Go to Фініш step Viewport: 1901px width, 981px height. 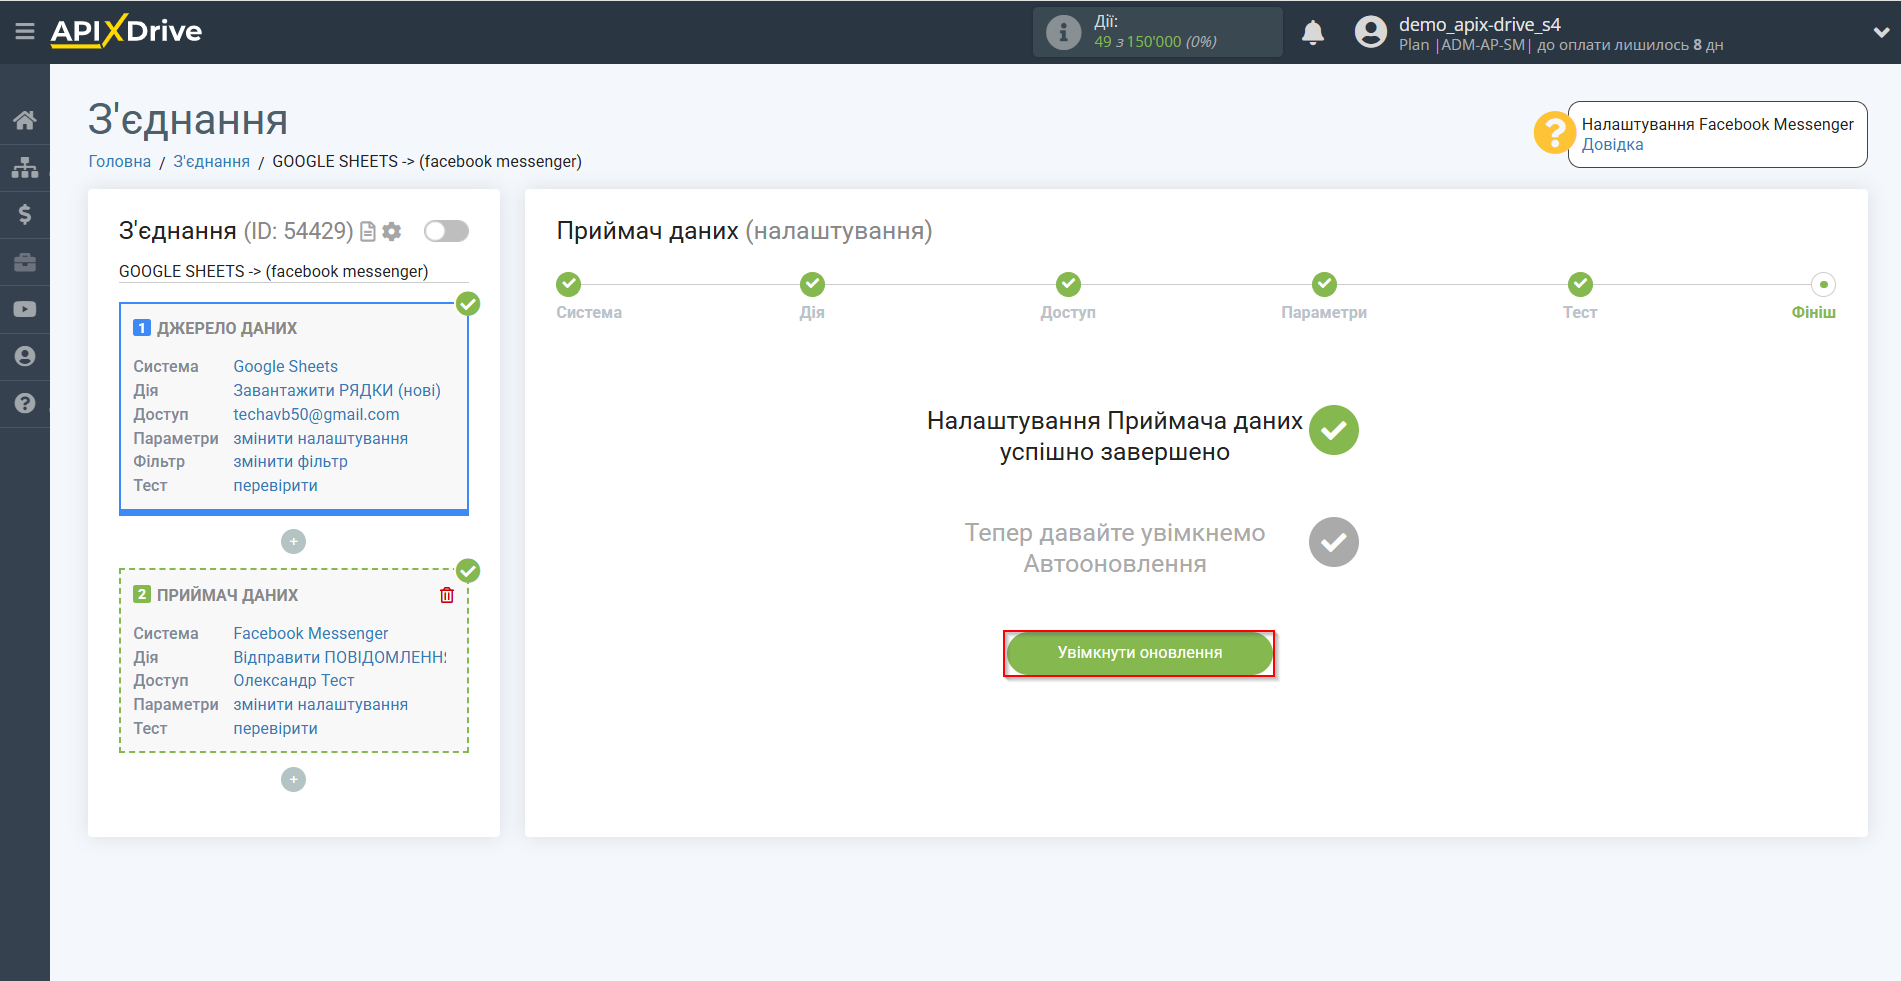[1824, 285]
